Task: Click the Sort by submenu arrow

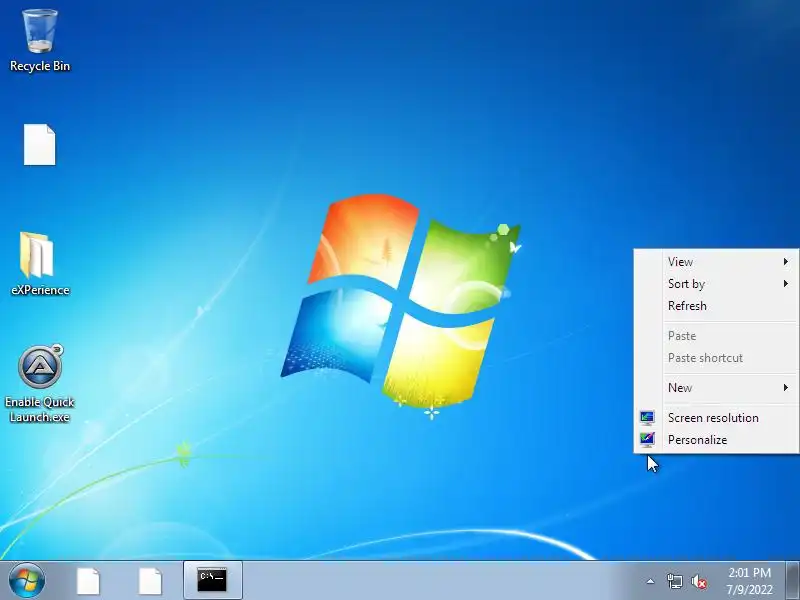Action: pyautogui.click(x=786, y=284)
